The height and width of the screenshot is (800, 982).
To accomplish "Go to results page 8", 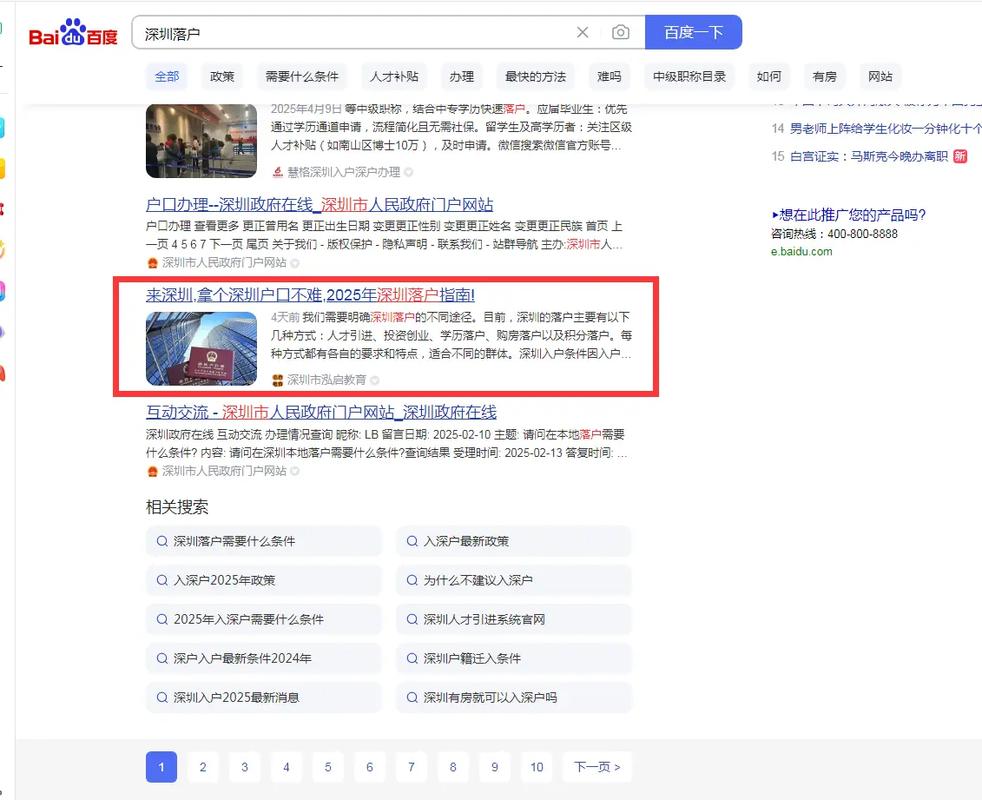I will pos(453,767).
